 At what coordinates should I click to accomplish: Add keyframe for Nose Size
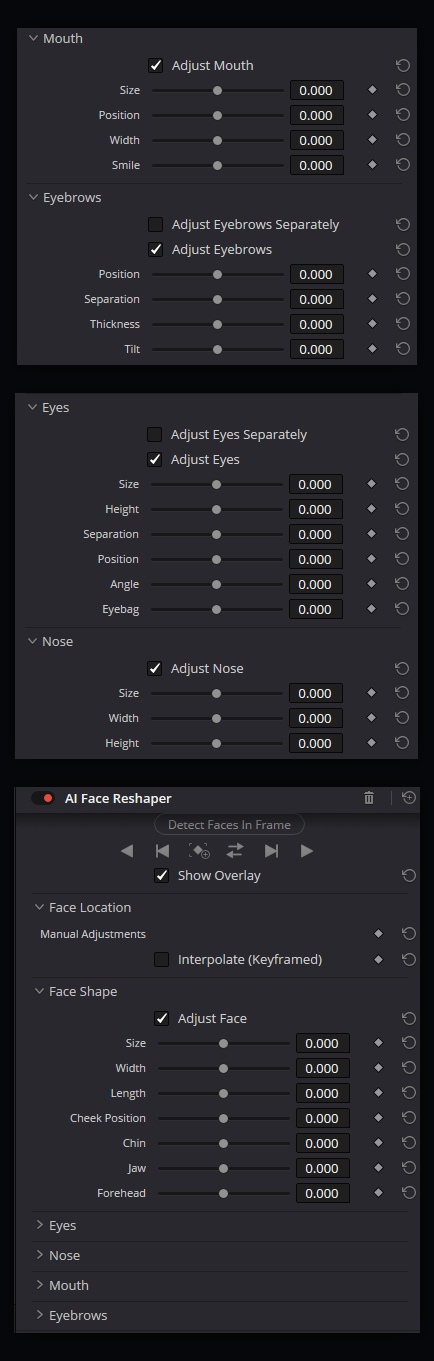371,693
